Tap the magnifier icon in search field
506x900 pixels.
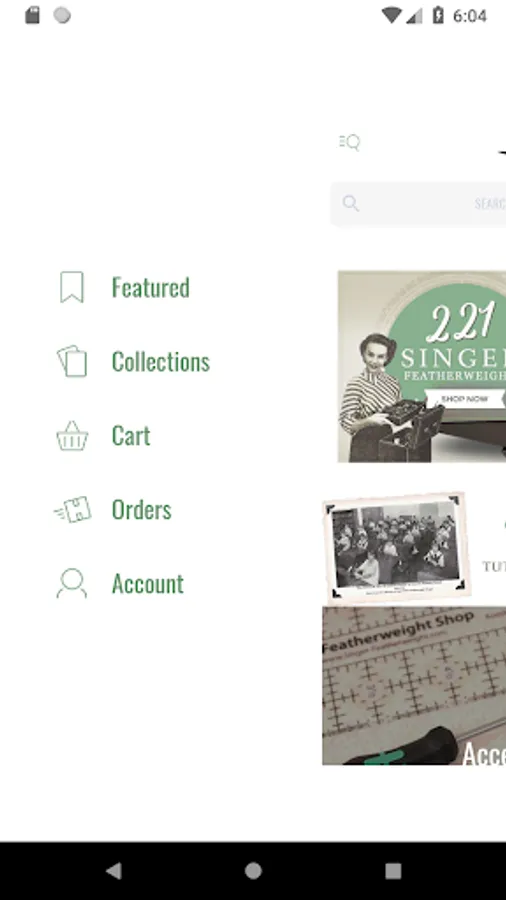pos(351,203)
